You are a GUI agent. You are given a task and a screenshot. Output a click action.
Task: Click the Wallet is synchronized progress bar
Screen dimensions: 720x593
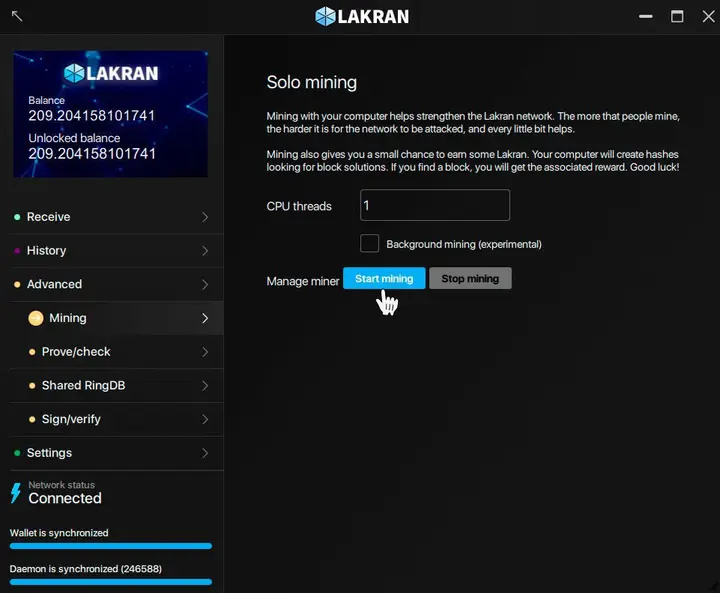pos(111,546)
